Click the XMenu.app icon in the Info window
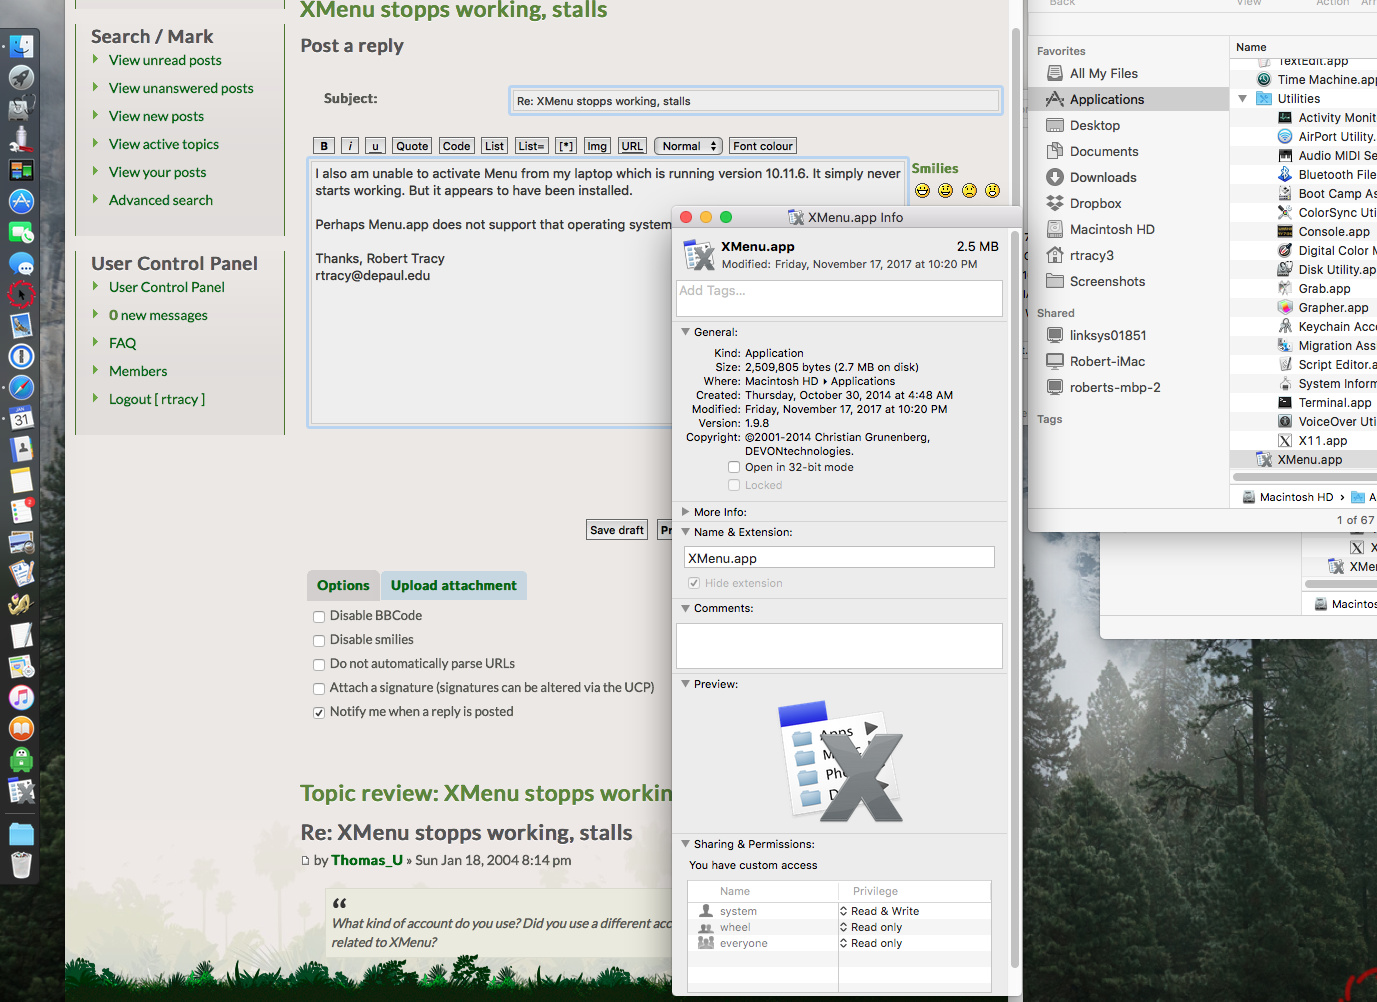 click(x=698, y=253)
